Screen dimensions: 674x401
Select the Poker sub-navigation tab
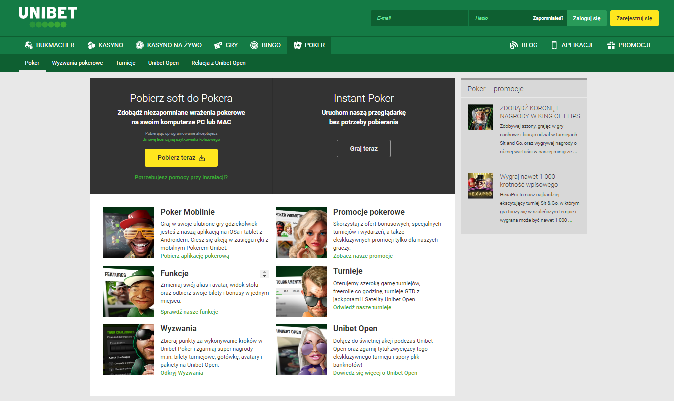point(32,63)
